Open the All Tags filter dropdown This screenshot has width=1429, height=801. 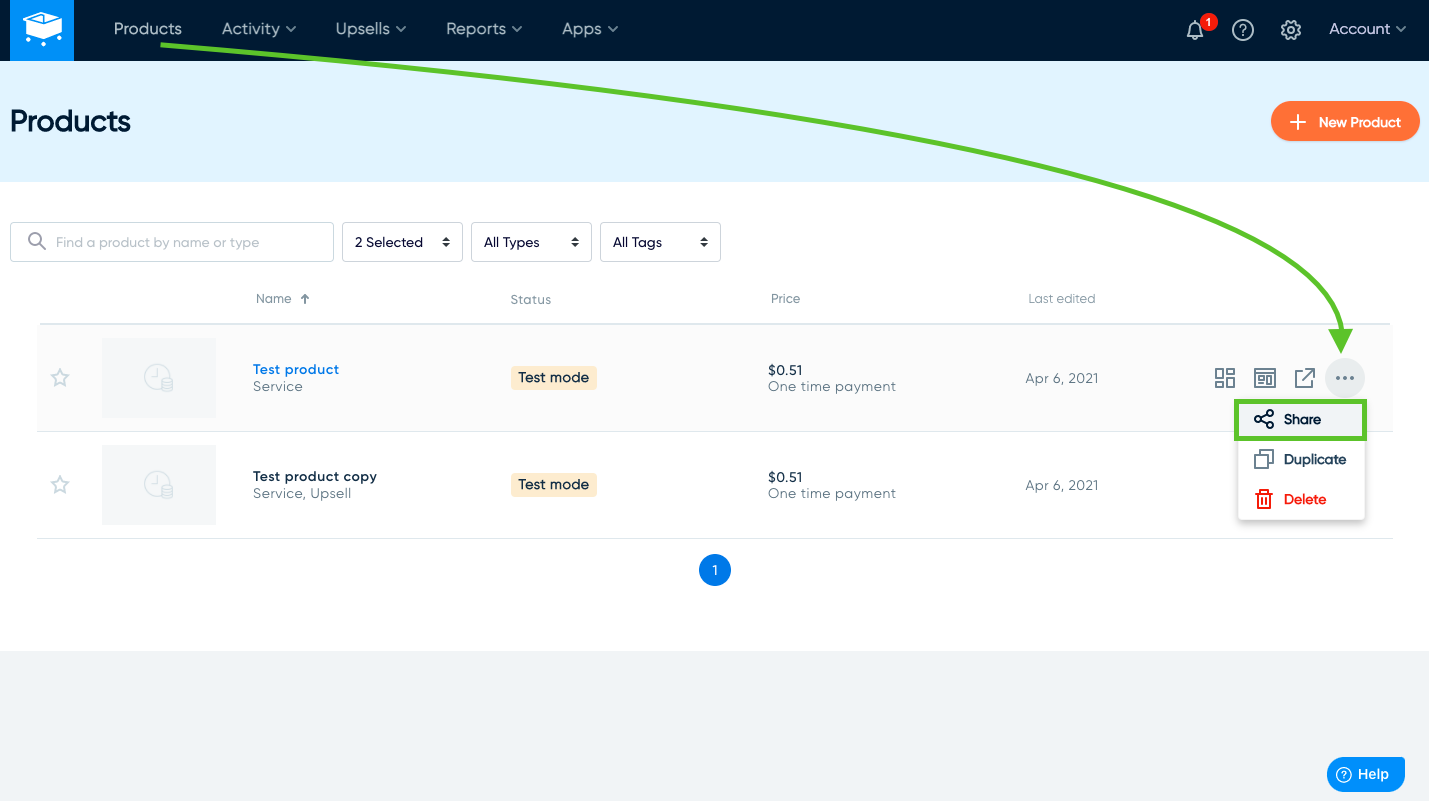coord(660,242)
